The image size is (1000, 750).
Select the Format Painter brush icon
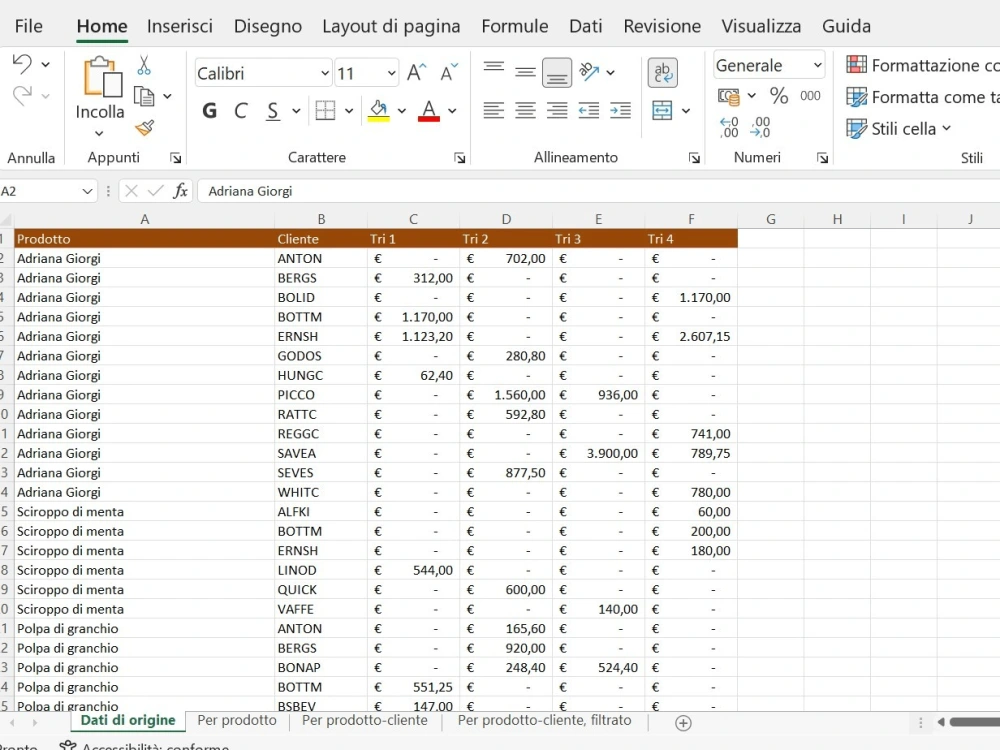[145, 128]
